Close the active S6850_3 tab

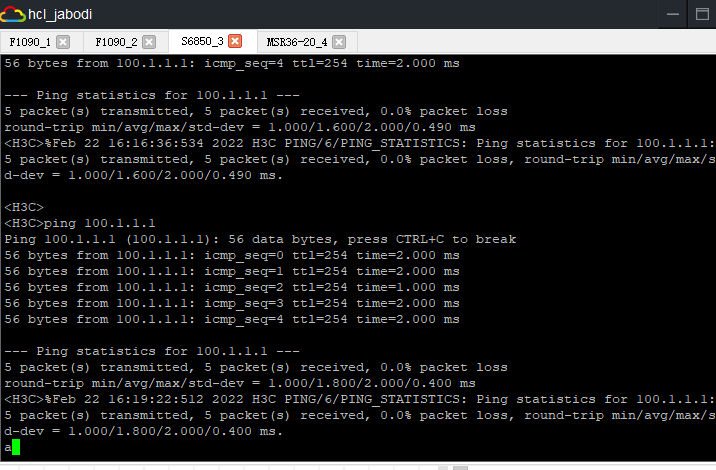tap(235, 42)
